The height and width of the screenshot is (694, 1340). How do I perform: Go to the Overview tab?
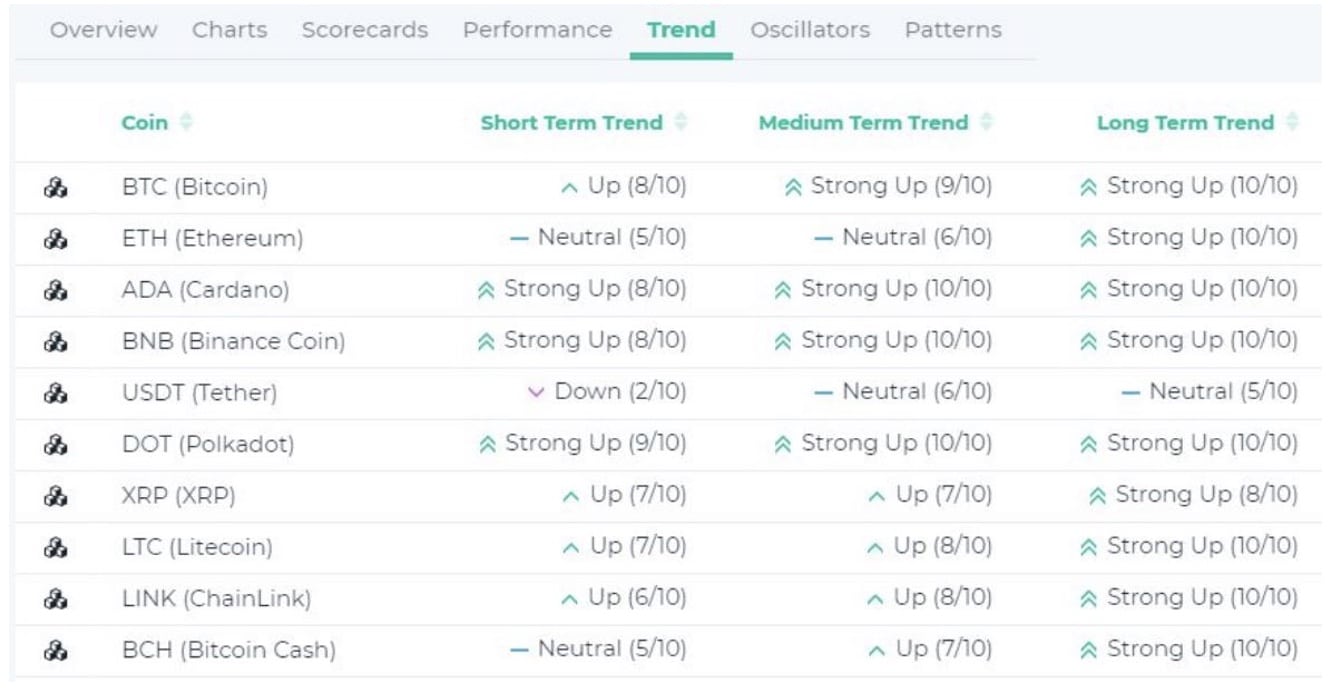click(x=103, y=30)
